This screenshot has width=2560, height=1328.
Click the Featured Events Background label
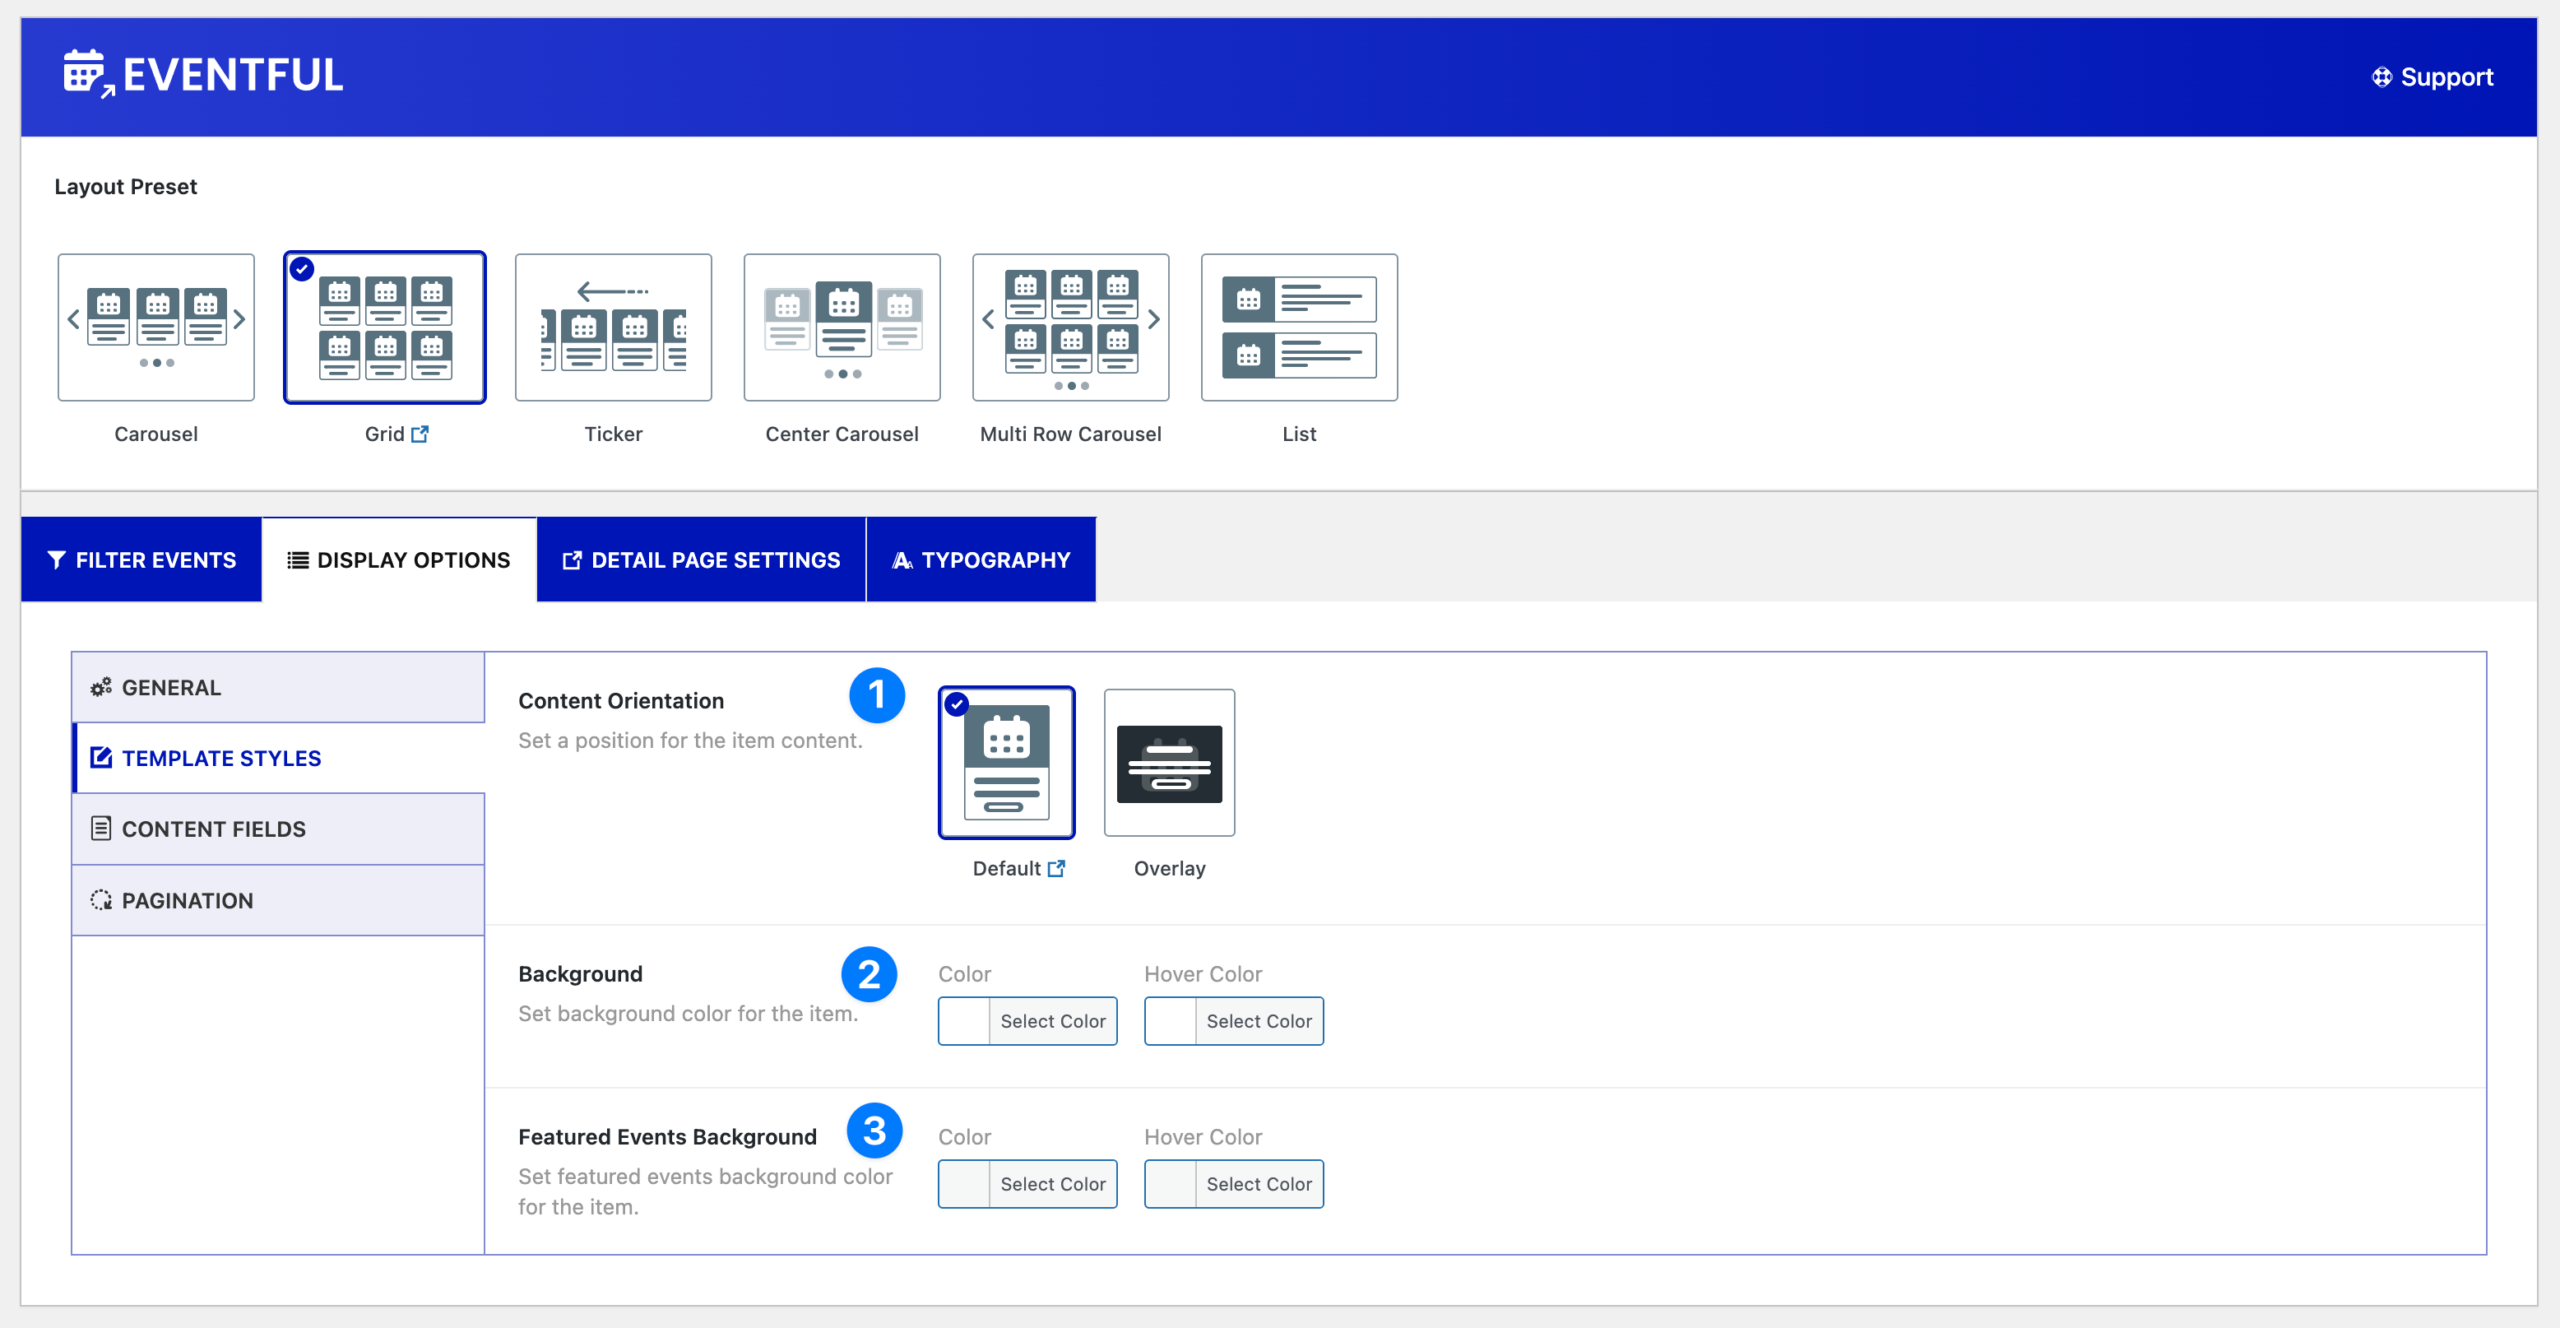[x=668, y=1137]
